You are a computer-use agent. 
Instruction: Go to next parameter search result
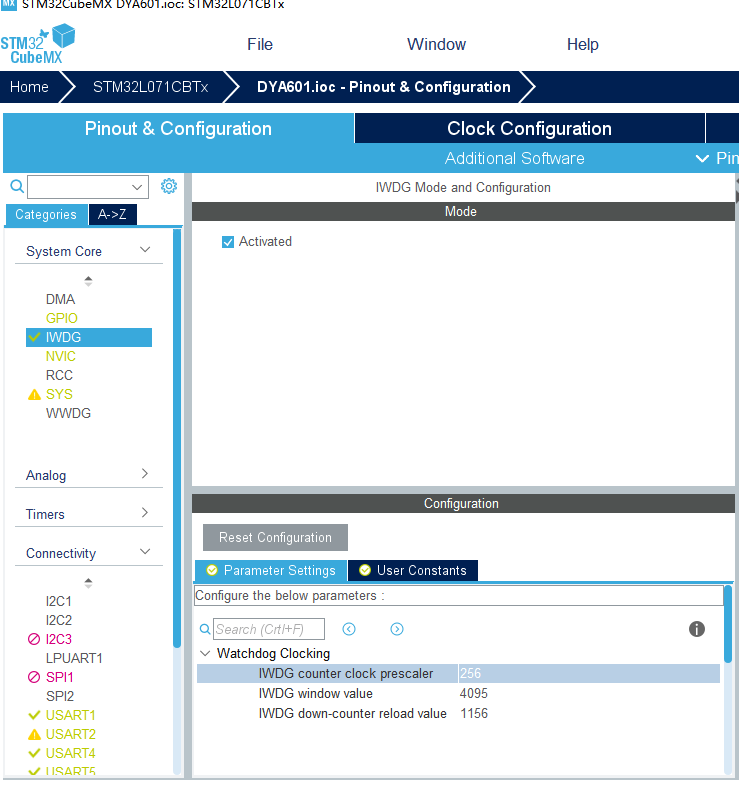click(397, 629)
